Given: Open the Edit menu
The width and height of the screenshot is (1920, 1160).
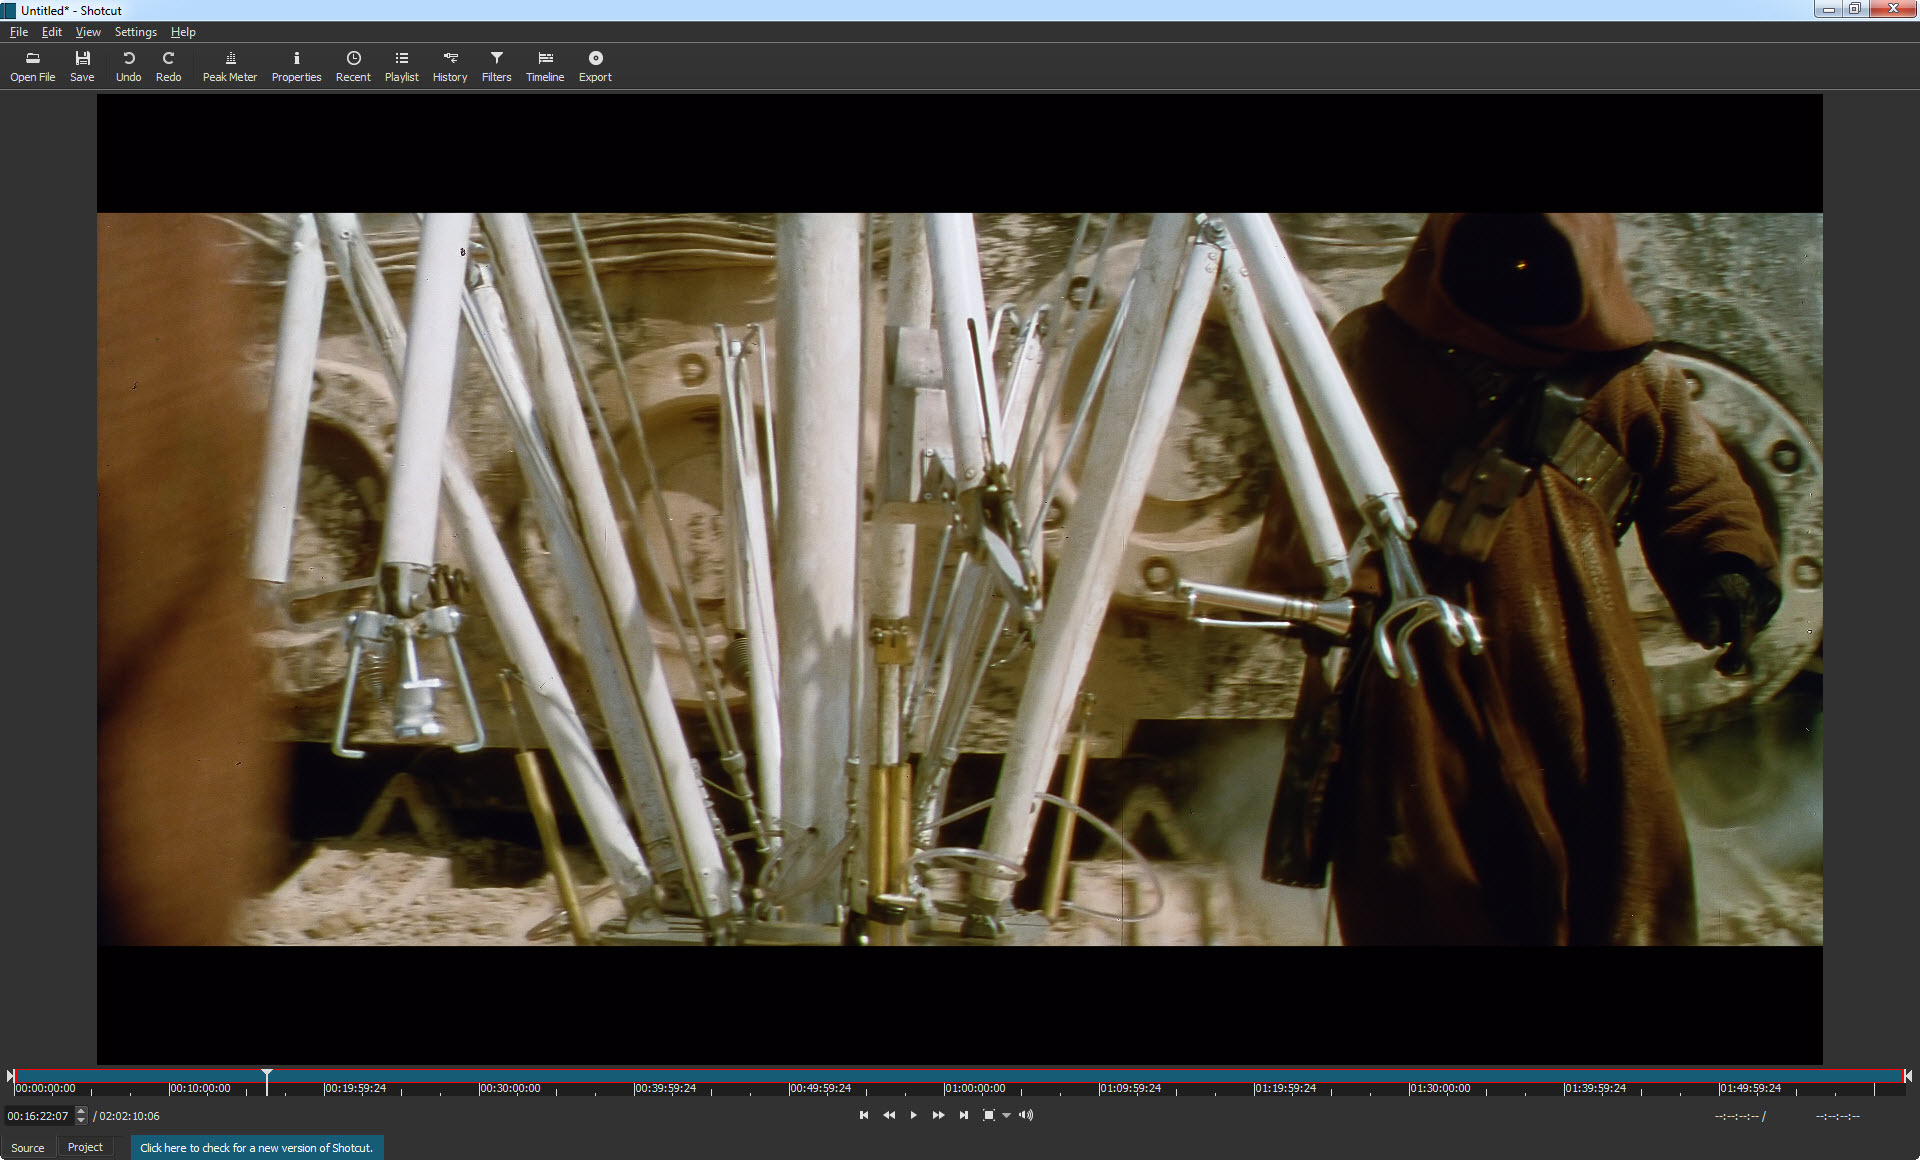Looking at the screenshot, I should pos(52,32).
